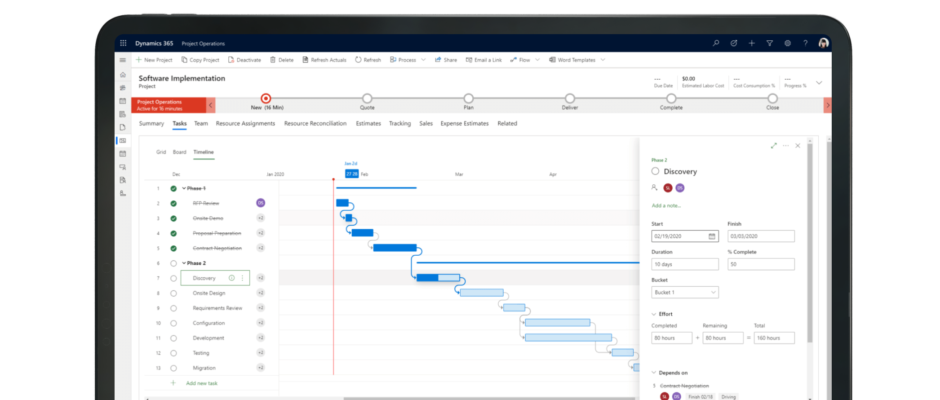Click the search magnifier icon in header
The image size is (940, 400).
pyautogui.click(x=716, y=43)
